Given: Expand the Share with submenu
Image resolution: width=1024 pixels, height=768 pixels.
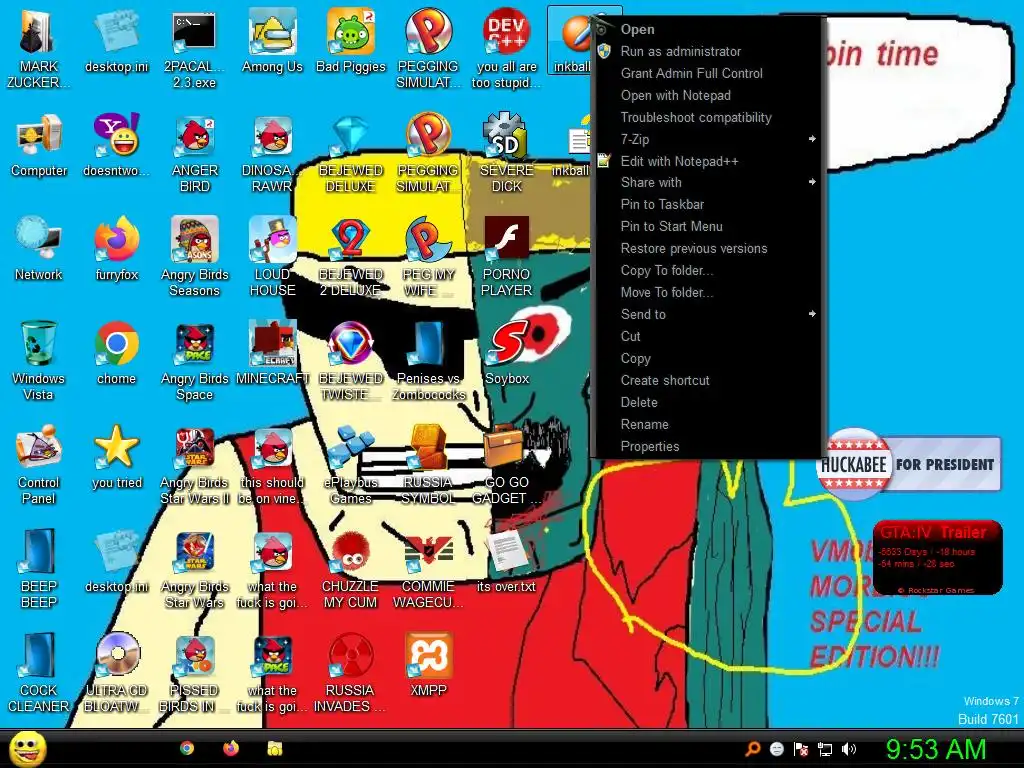Looking at the screenshot, I should pos(707,182).
